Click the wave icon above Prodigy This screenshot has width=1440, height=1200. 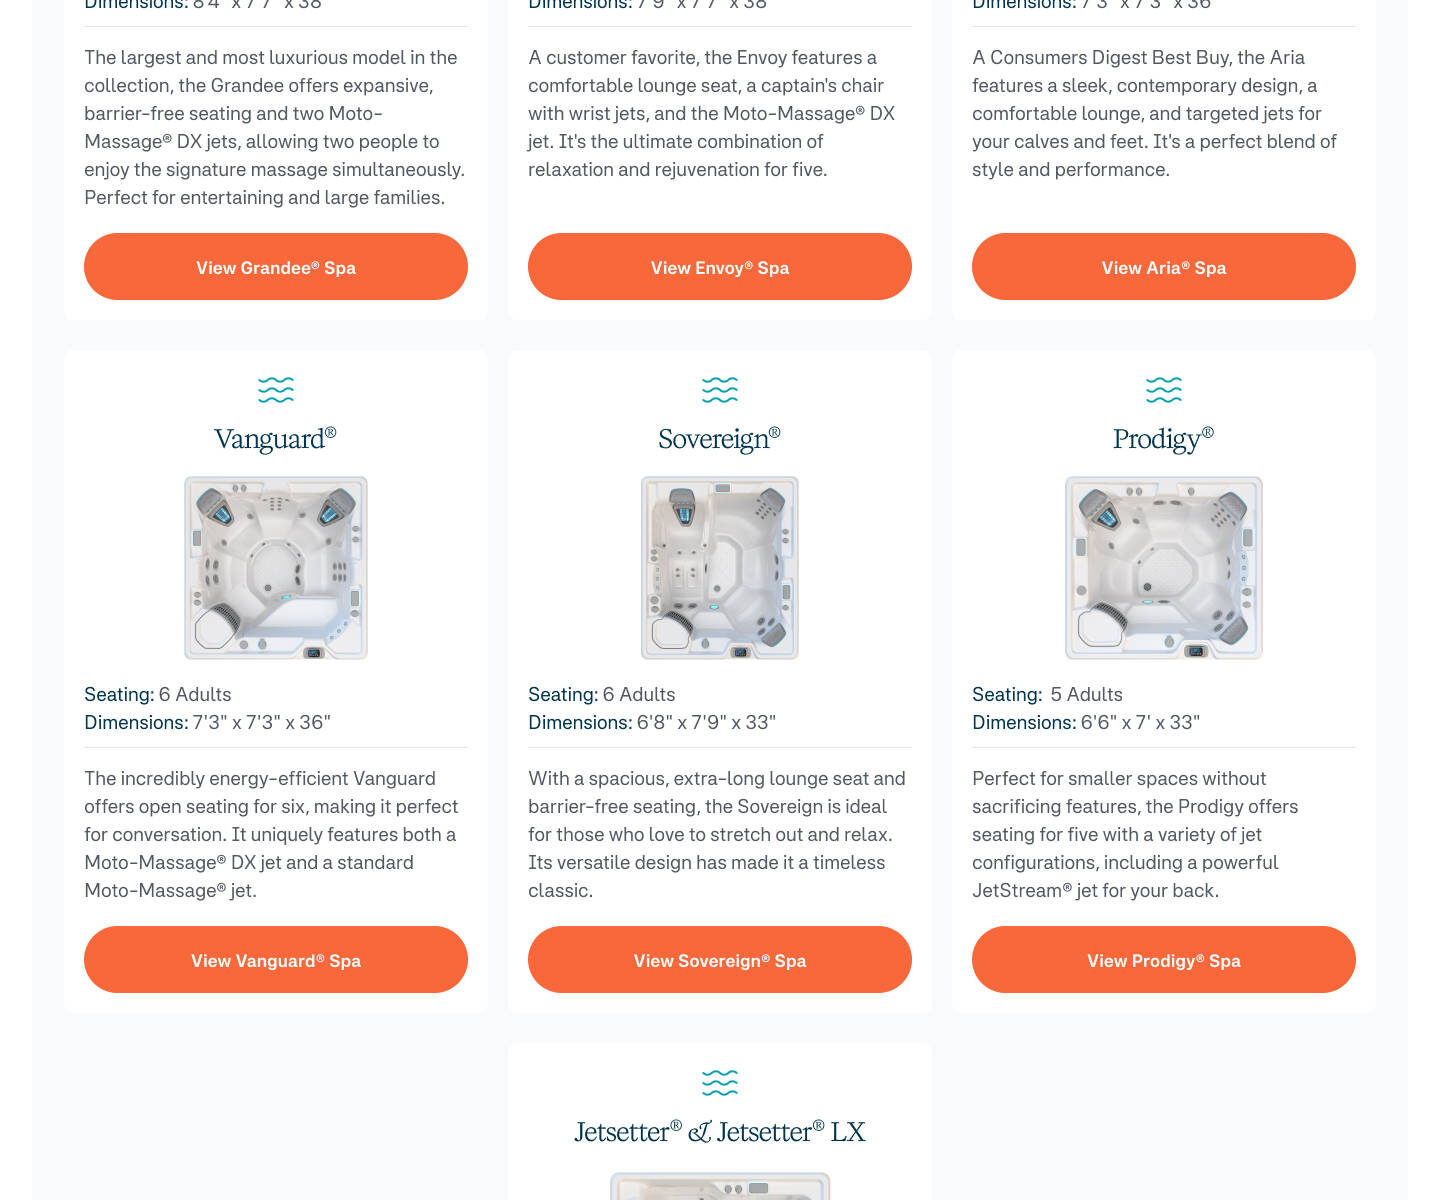(1164, 390)
